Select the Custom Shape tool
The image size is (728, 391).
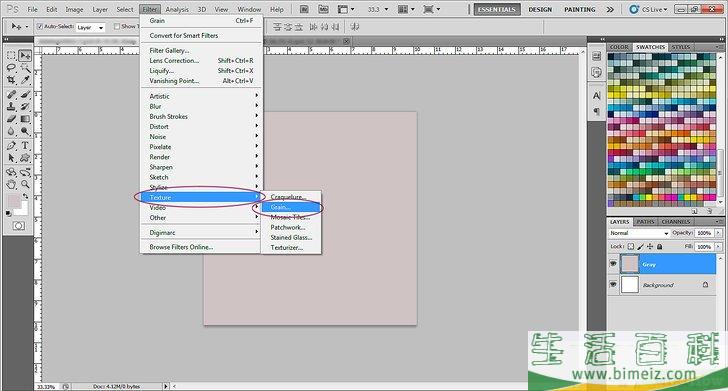click(25, 158)
